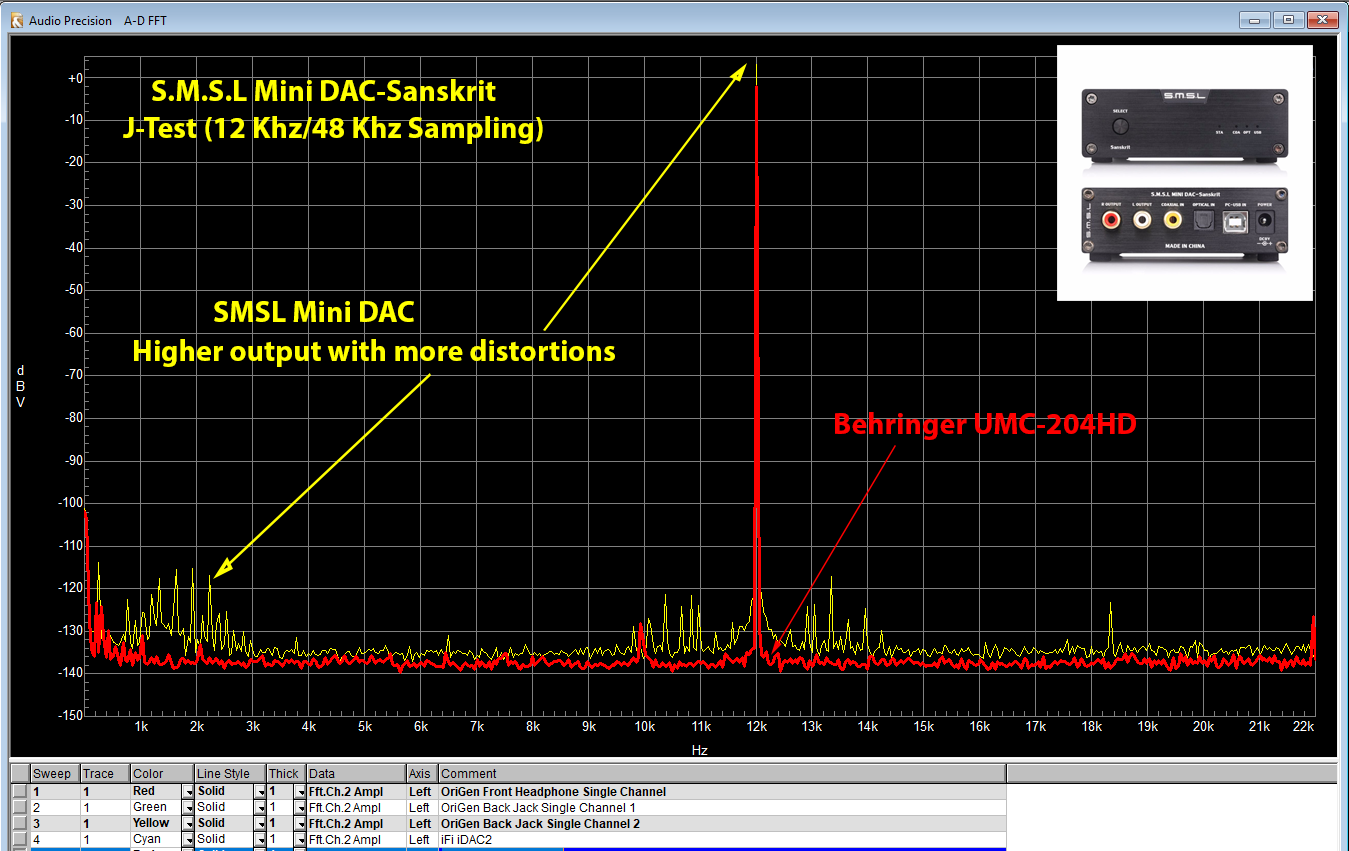This screenshot has width=1349, height=851.
Task: Select the Yellow color cell
Action: point(156,824)
